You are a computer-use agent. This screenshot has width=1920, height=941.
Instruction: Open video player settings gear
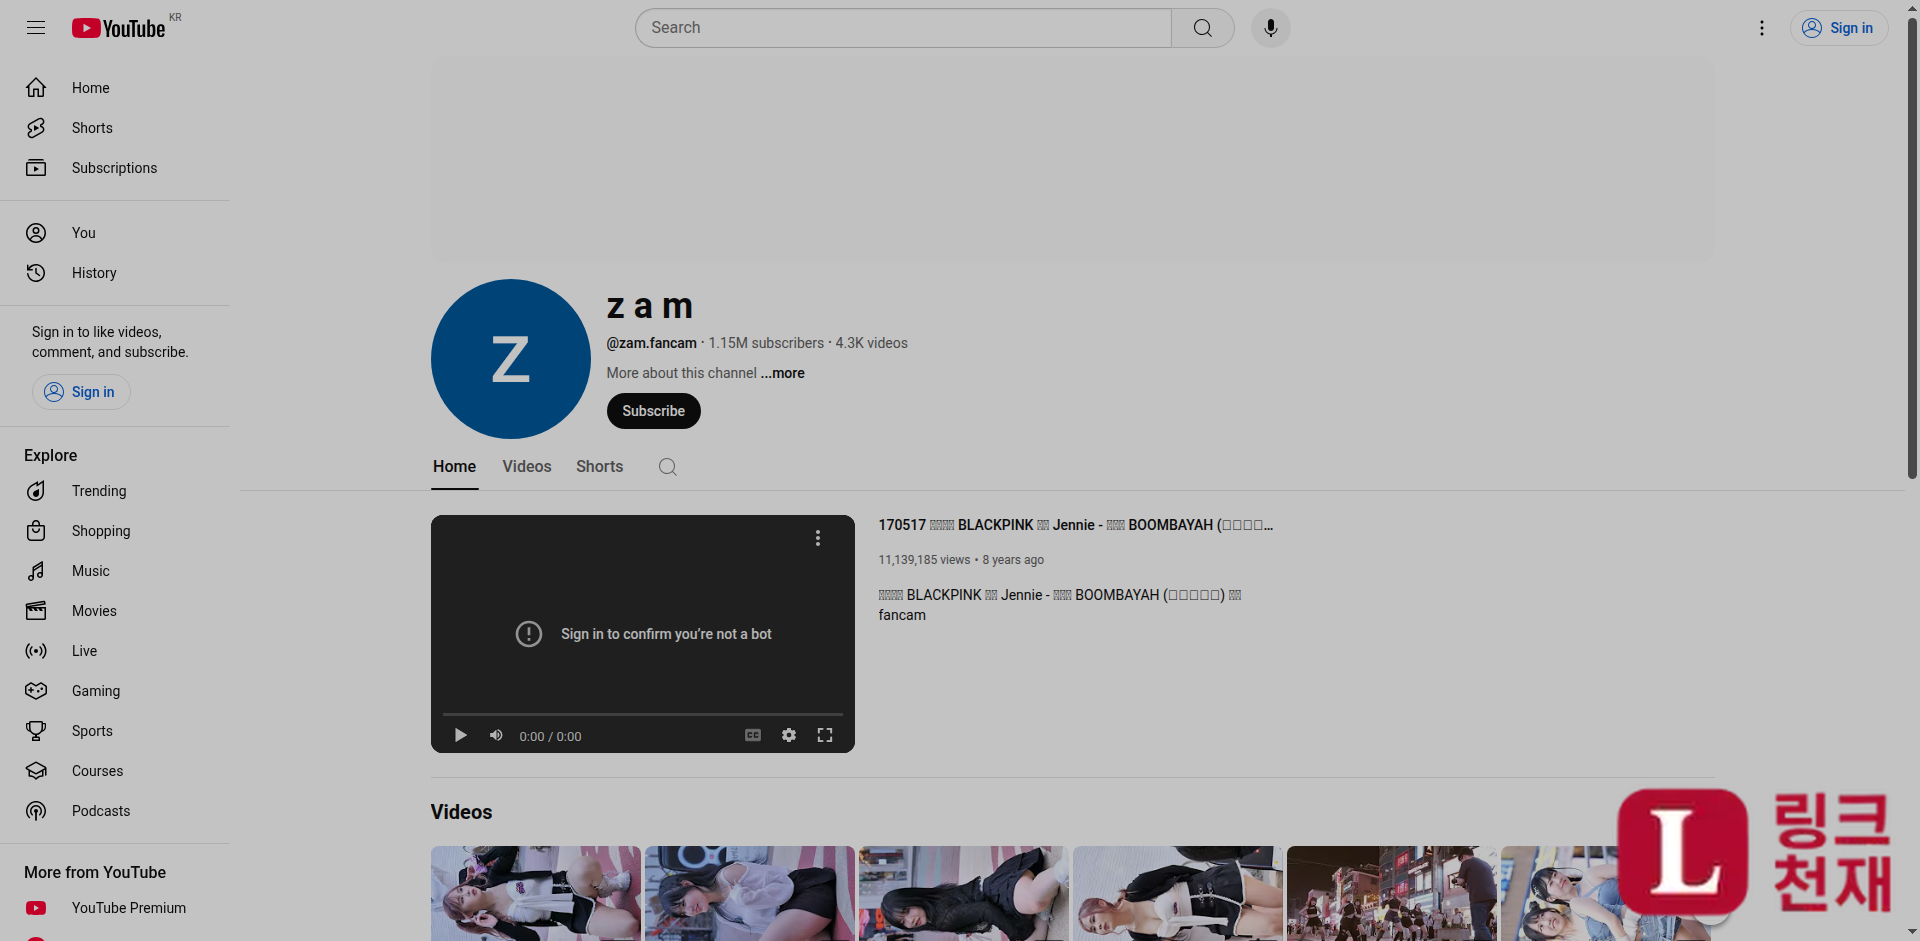[789, 735]
